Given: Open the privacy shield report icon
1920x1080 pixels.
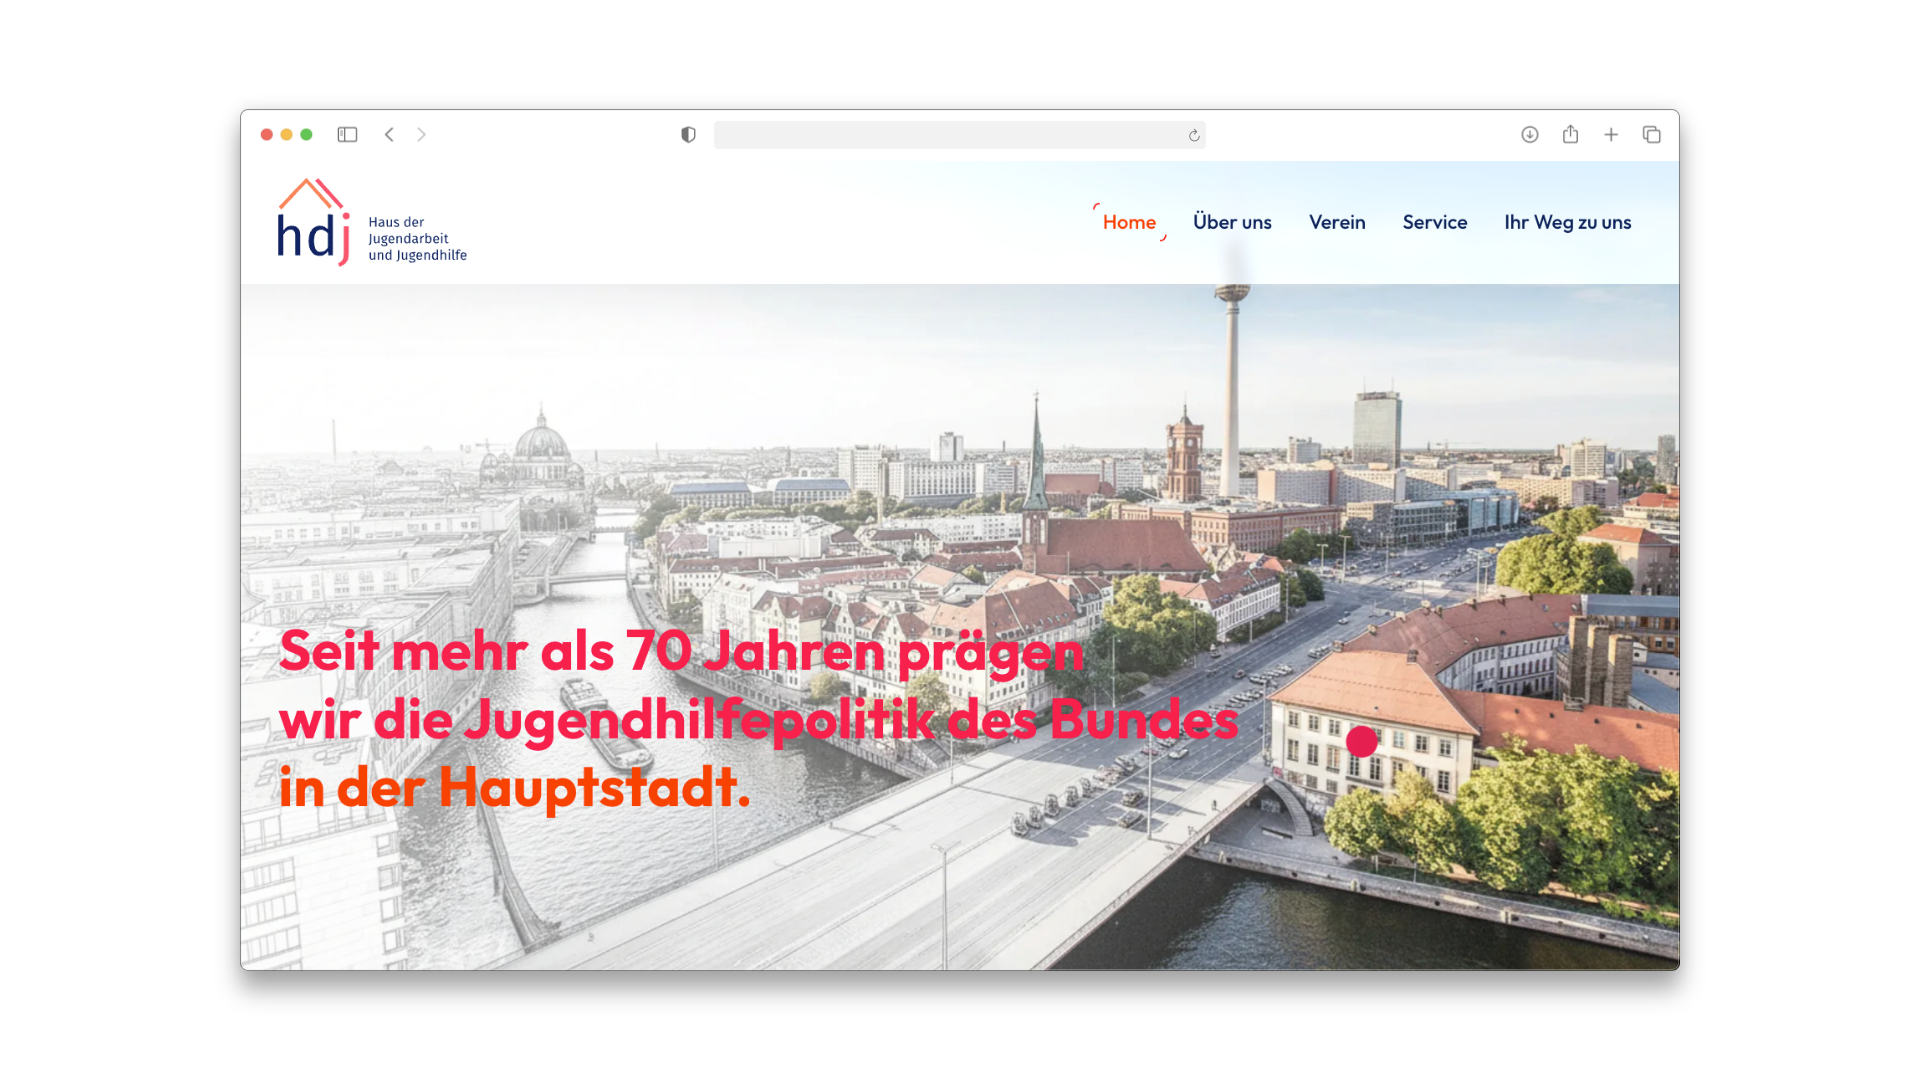Looking at the screenshot, I should pyautogui.click(x=688, y=135).
